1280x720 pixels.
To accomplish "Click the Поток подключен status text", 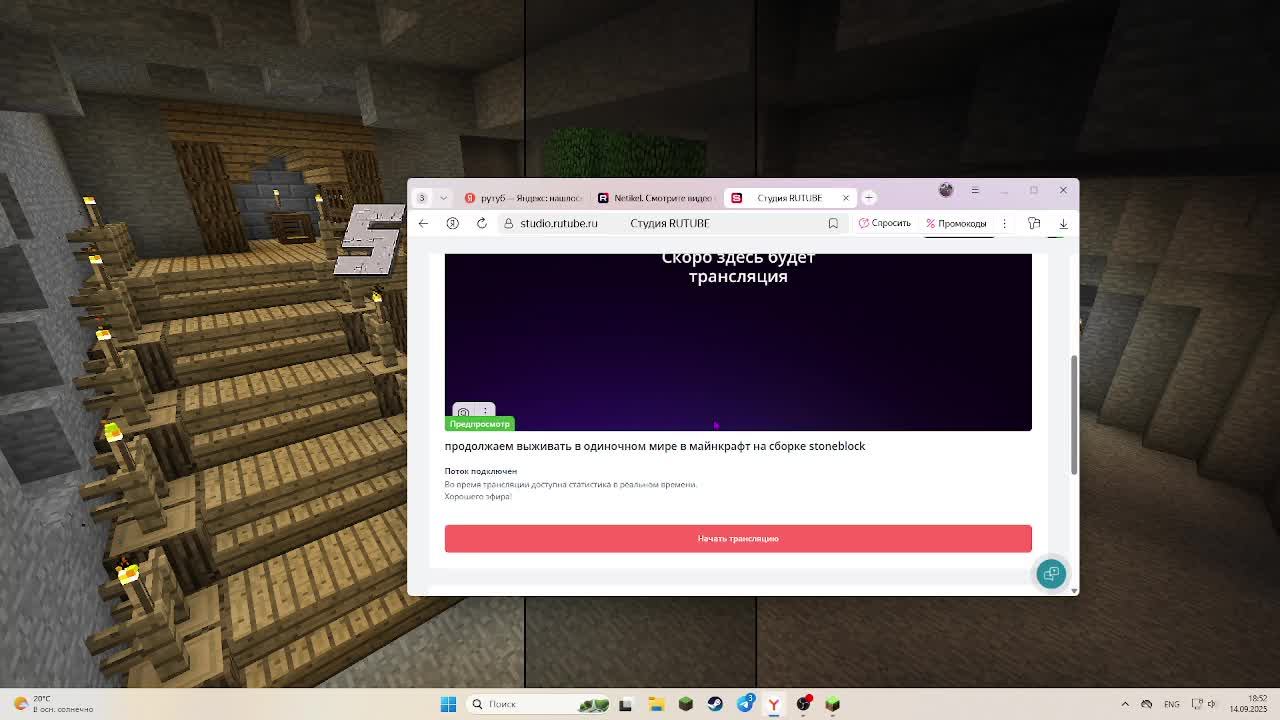I will coord(481,471).
